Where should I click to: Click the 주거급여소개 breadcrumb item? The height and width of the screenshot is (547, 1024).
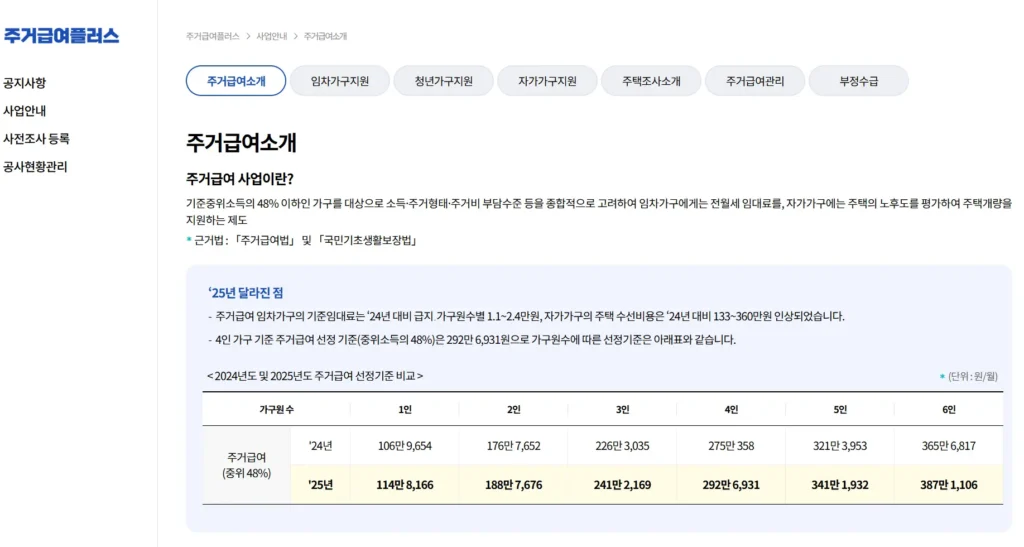[x=325, y=37]
